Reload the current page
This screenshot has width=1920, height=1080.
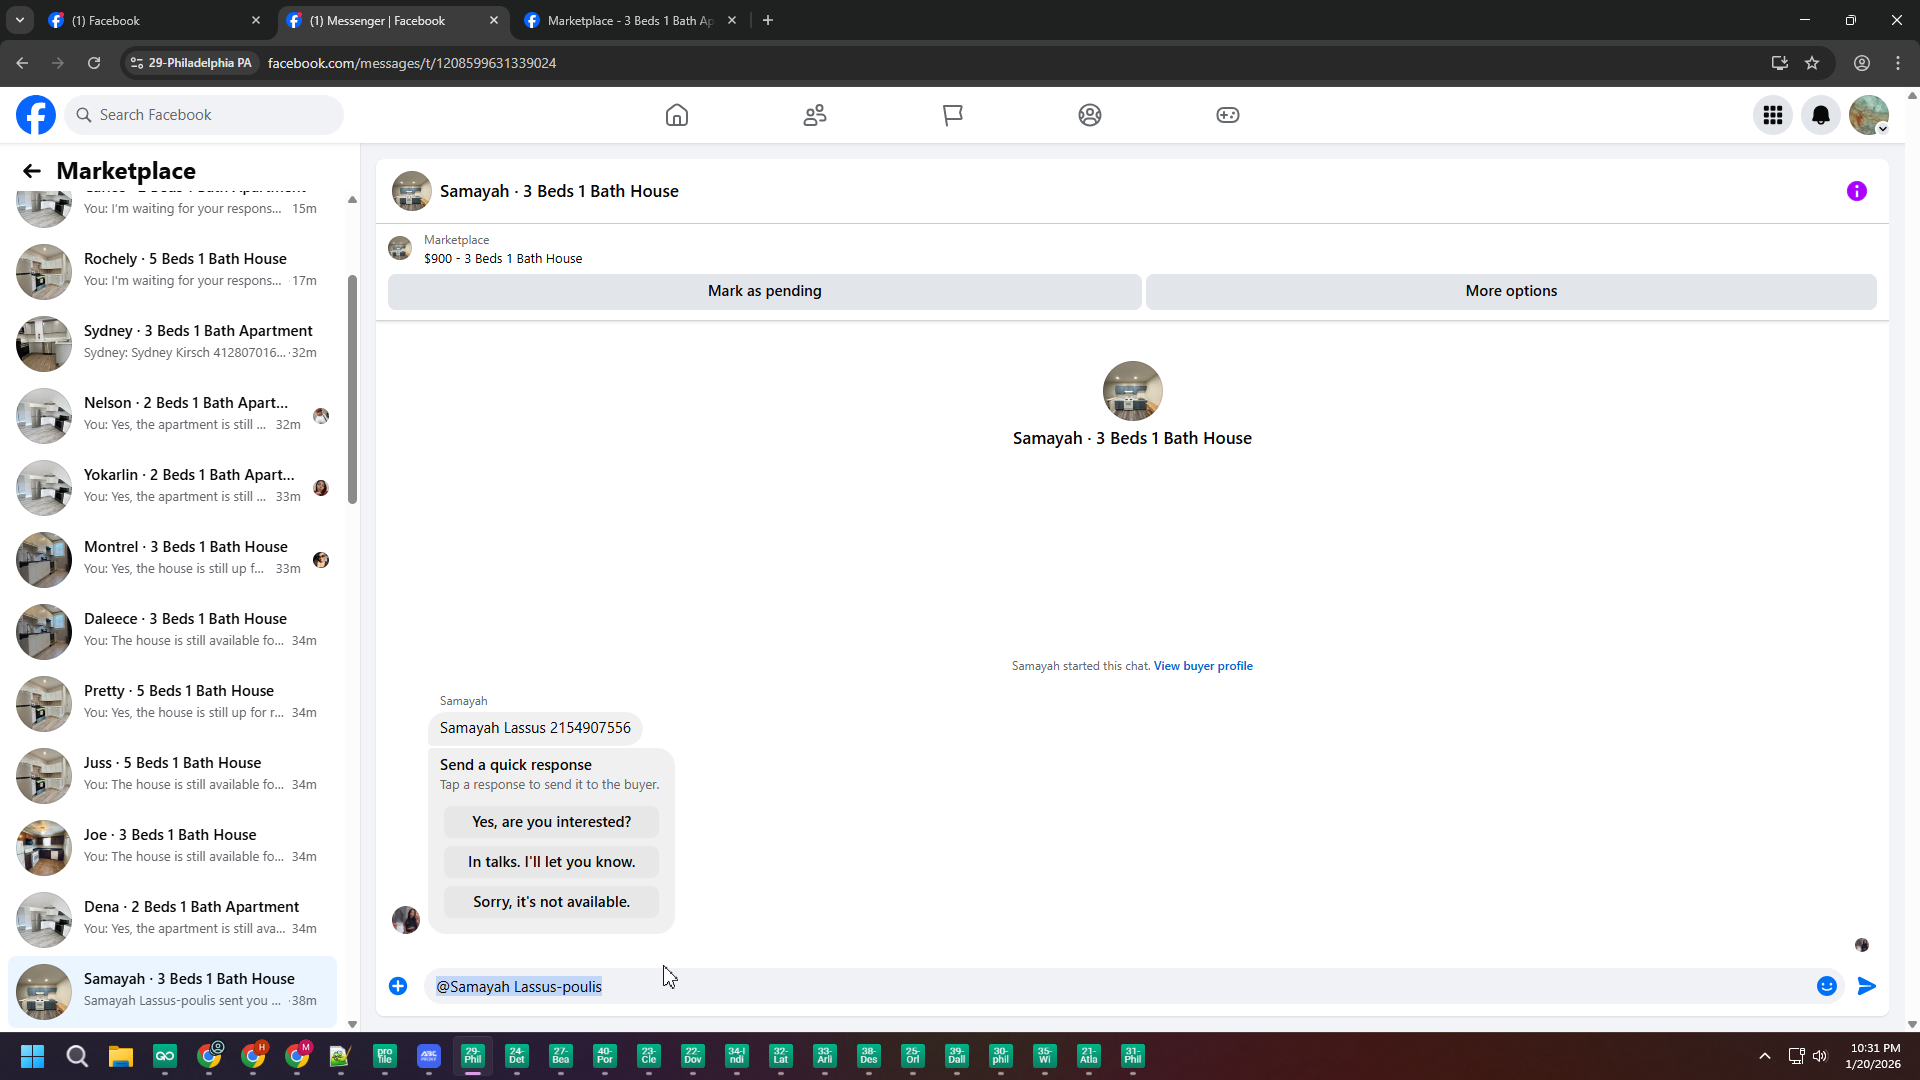pyautogui.click(x=94, y=63)
